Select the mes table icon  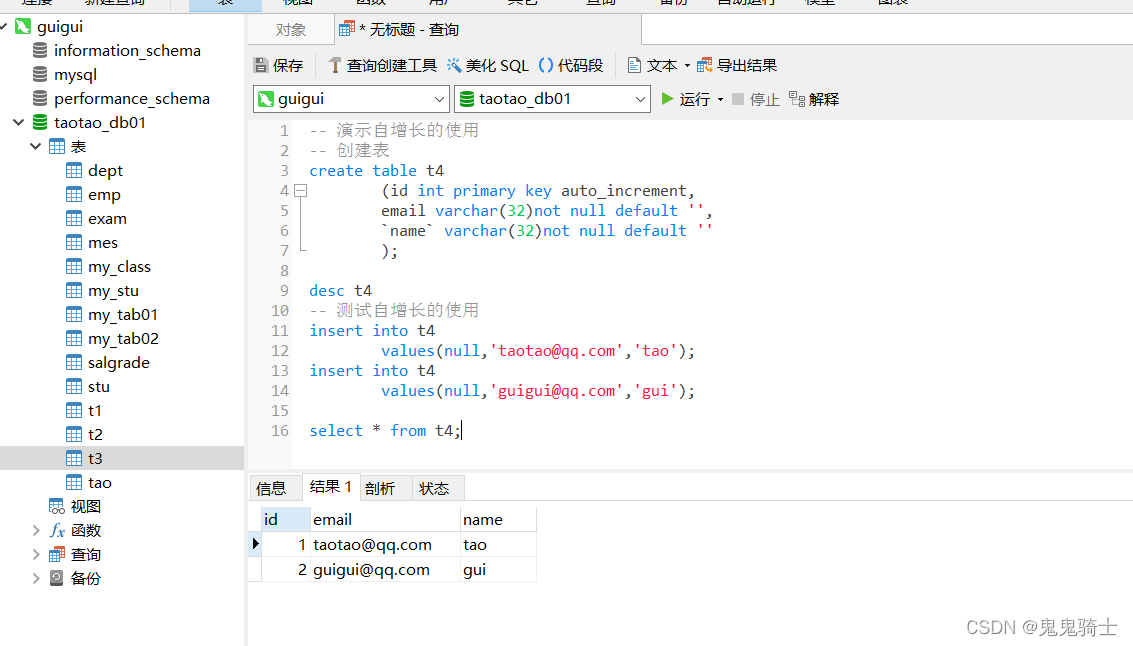pyautogui.click(x=74, y=242)
